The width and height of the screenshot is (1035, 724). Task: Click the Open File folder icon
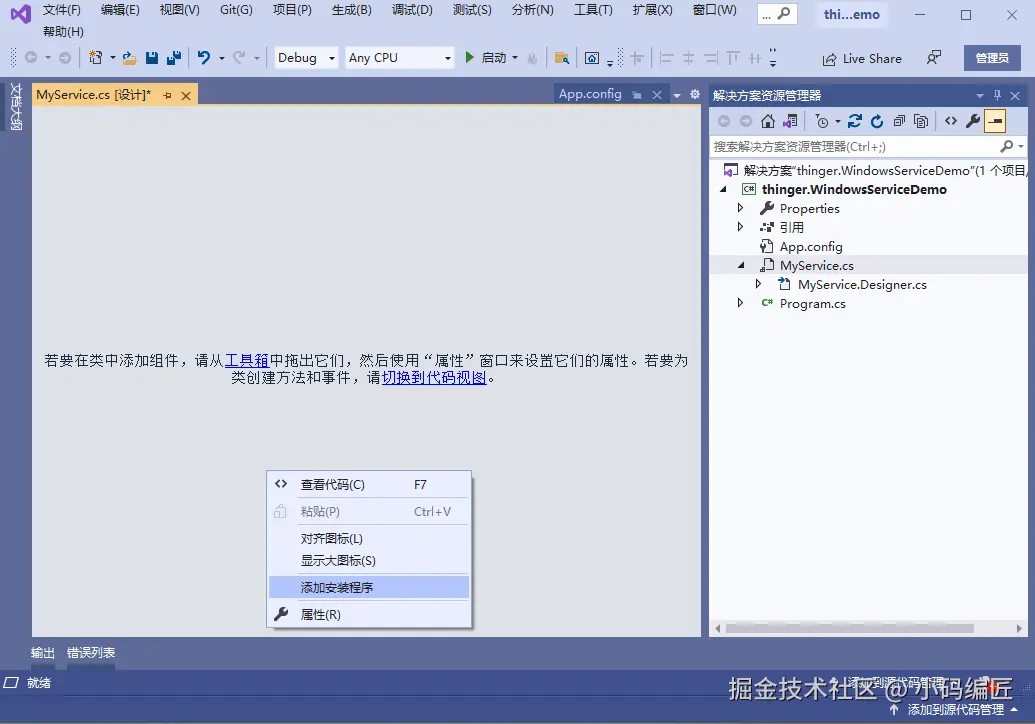[x=129, y=58]
